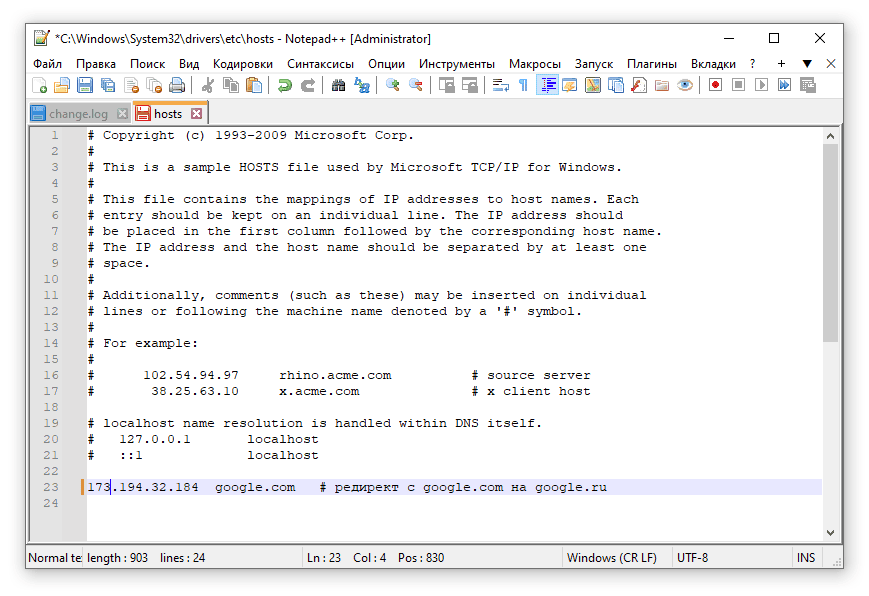Click the Playback macro icon
This screenshot has width=869, height=596.
coord(761,85)
